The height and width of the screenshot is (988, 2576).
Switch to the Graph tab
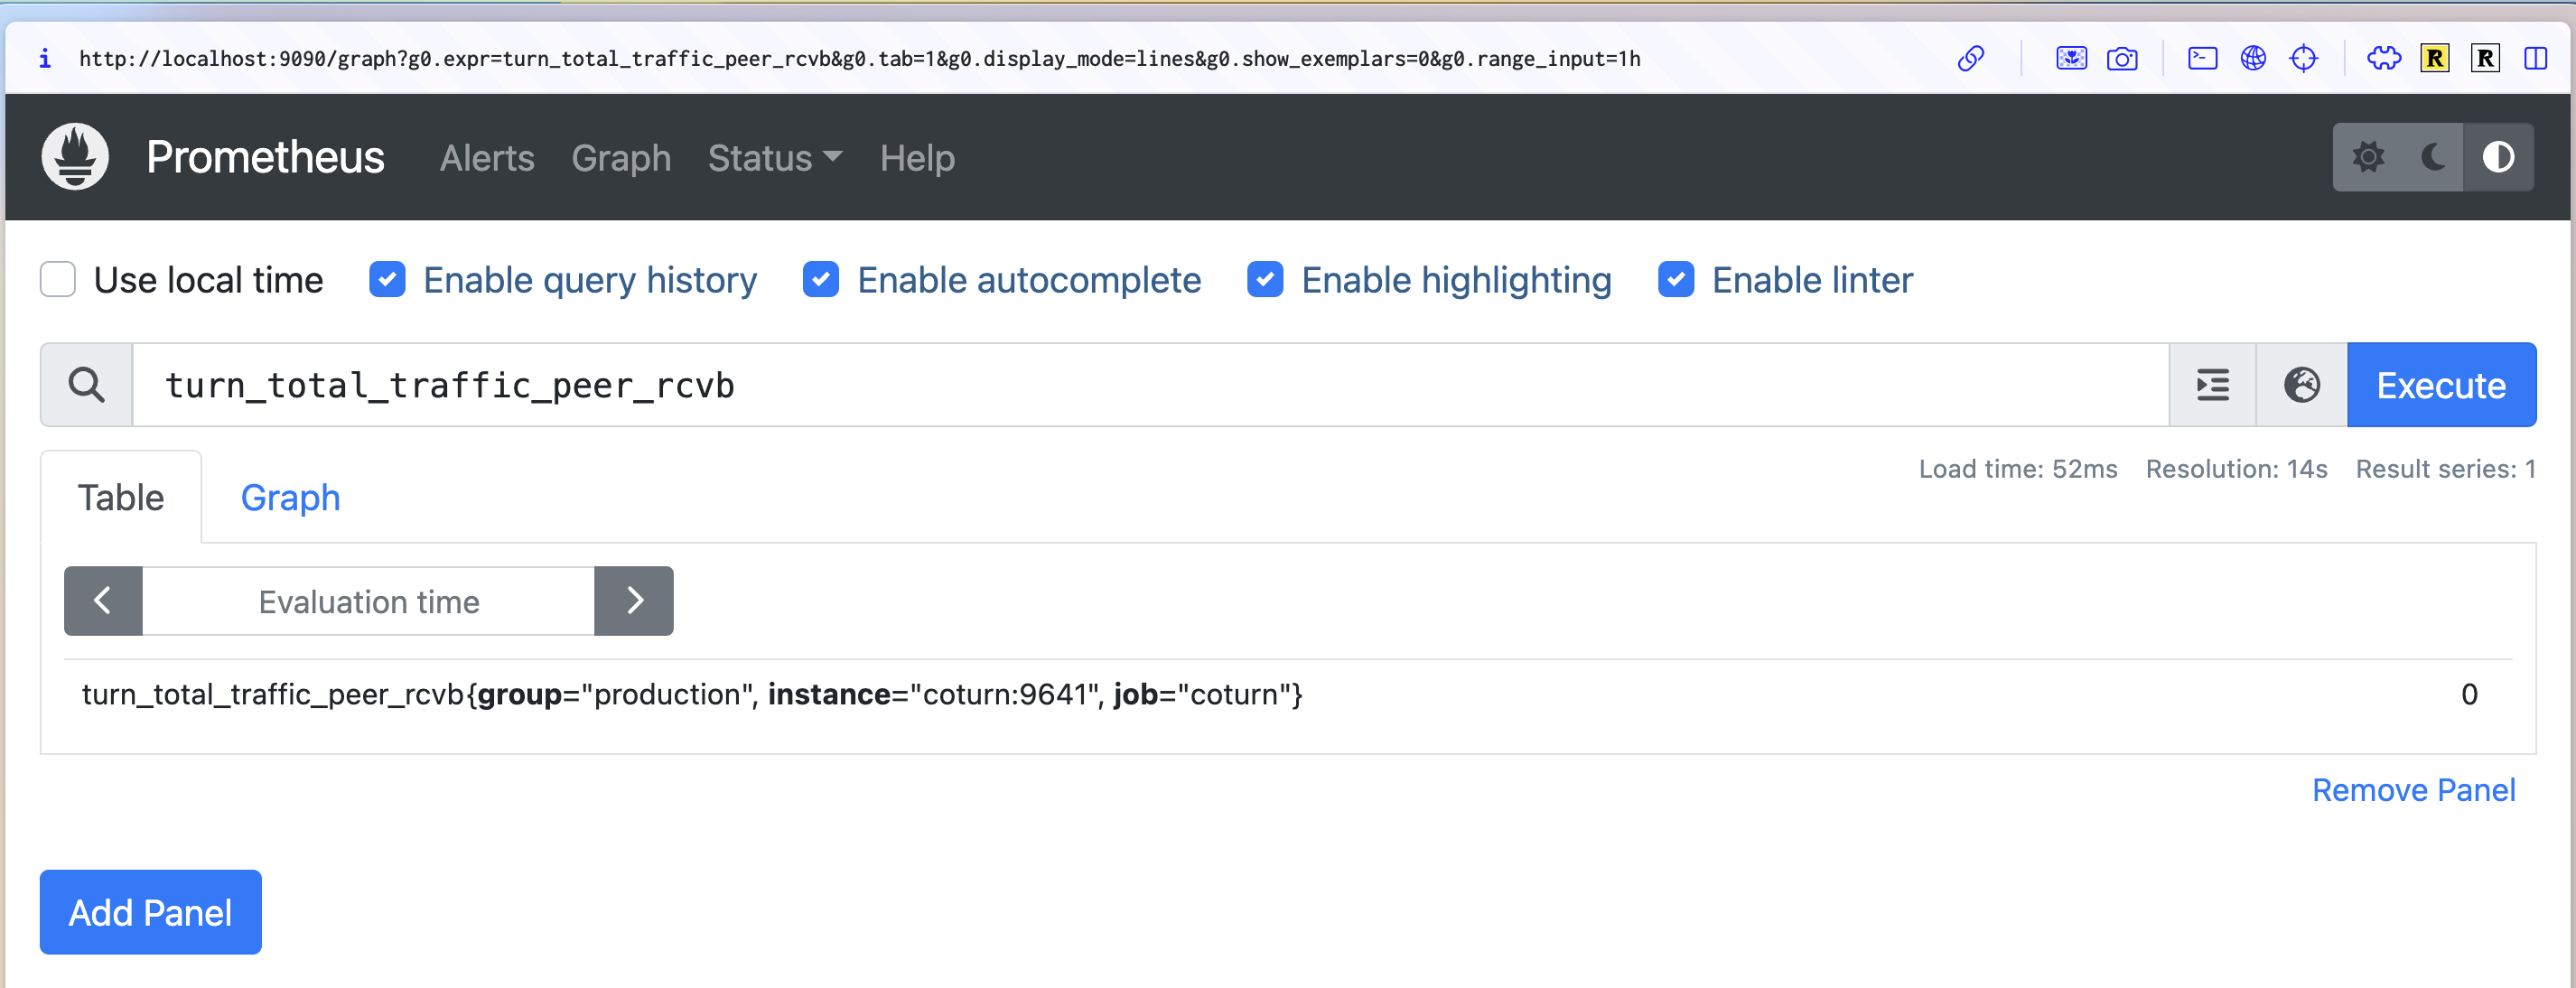290,497
